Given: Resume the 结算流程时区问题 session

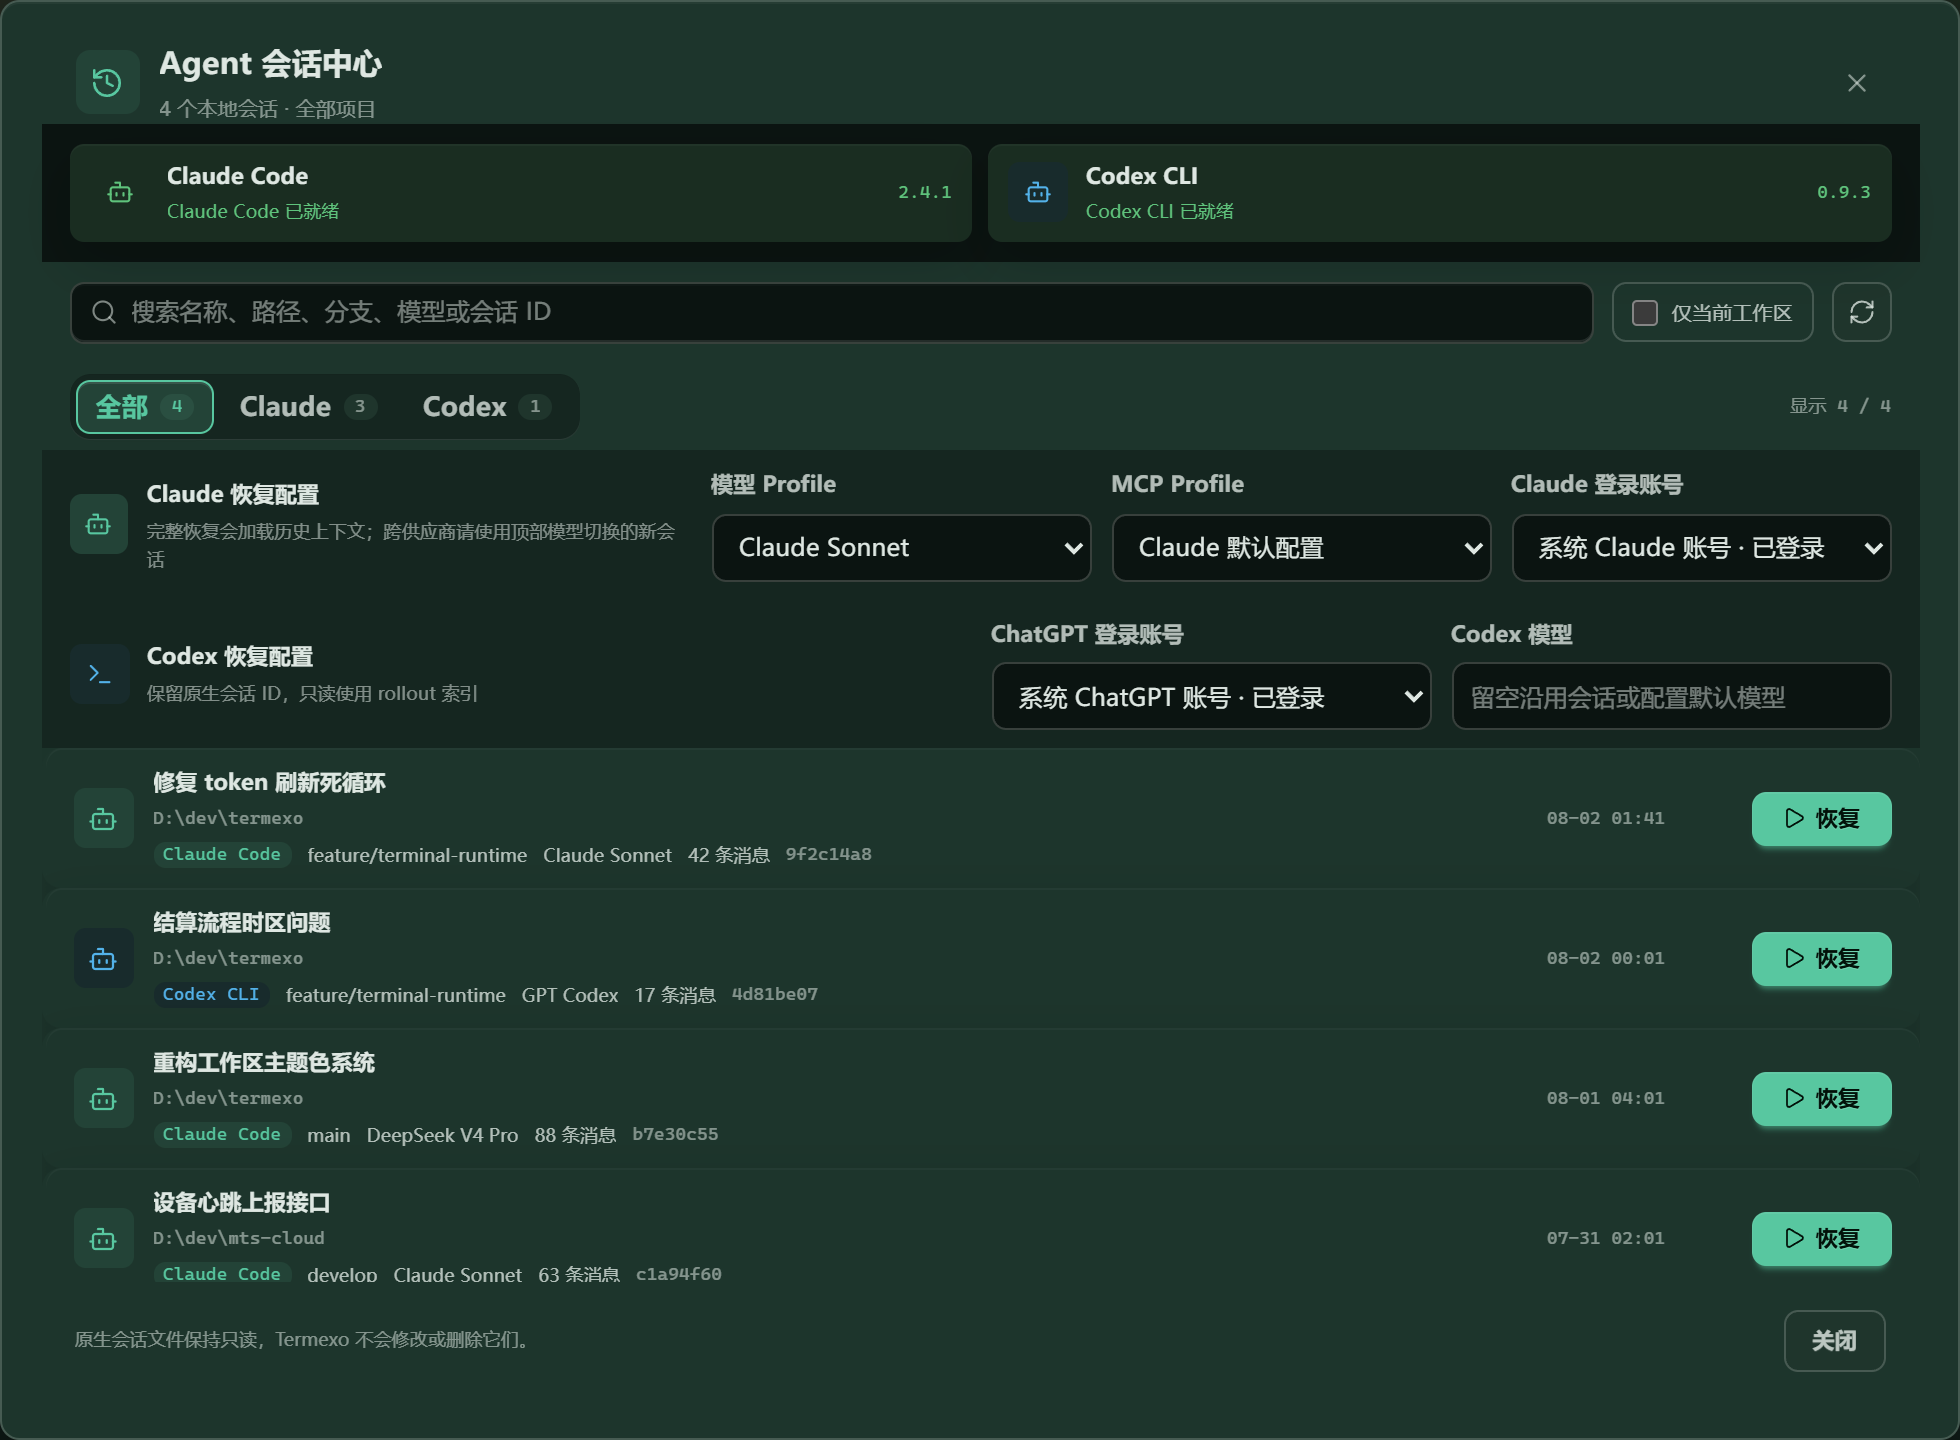Looking at the screenshot, I should click(x=1821, y=959).
